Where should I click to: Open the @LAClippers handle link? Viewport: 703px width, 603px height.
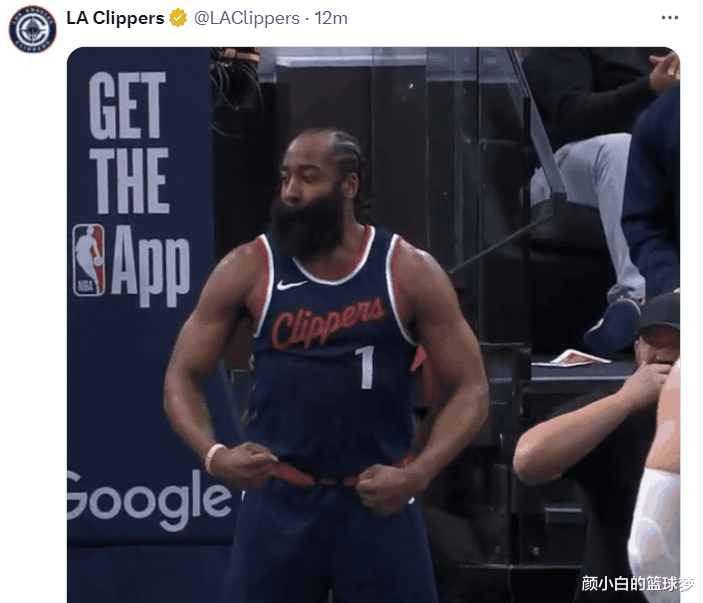[x=247, y=18]
